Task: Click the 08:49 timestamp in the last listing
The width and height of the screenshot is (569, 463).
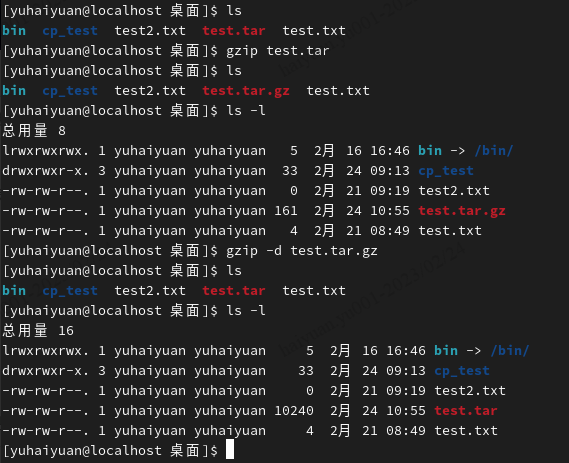Action: 406,431
